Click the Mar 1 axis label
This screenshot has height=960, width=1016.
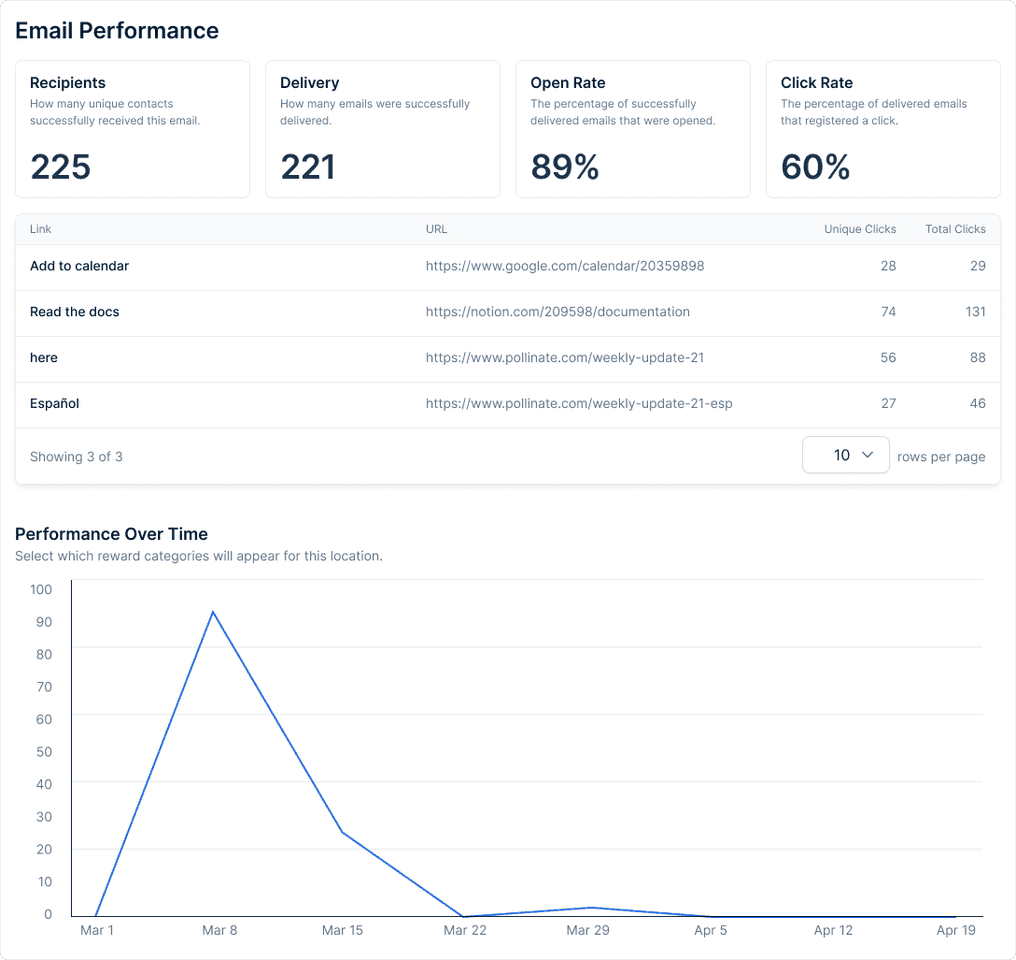point(97,930)
